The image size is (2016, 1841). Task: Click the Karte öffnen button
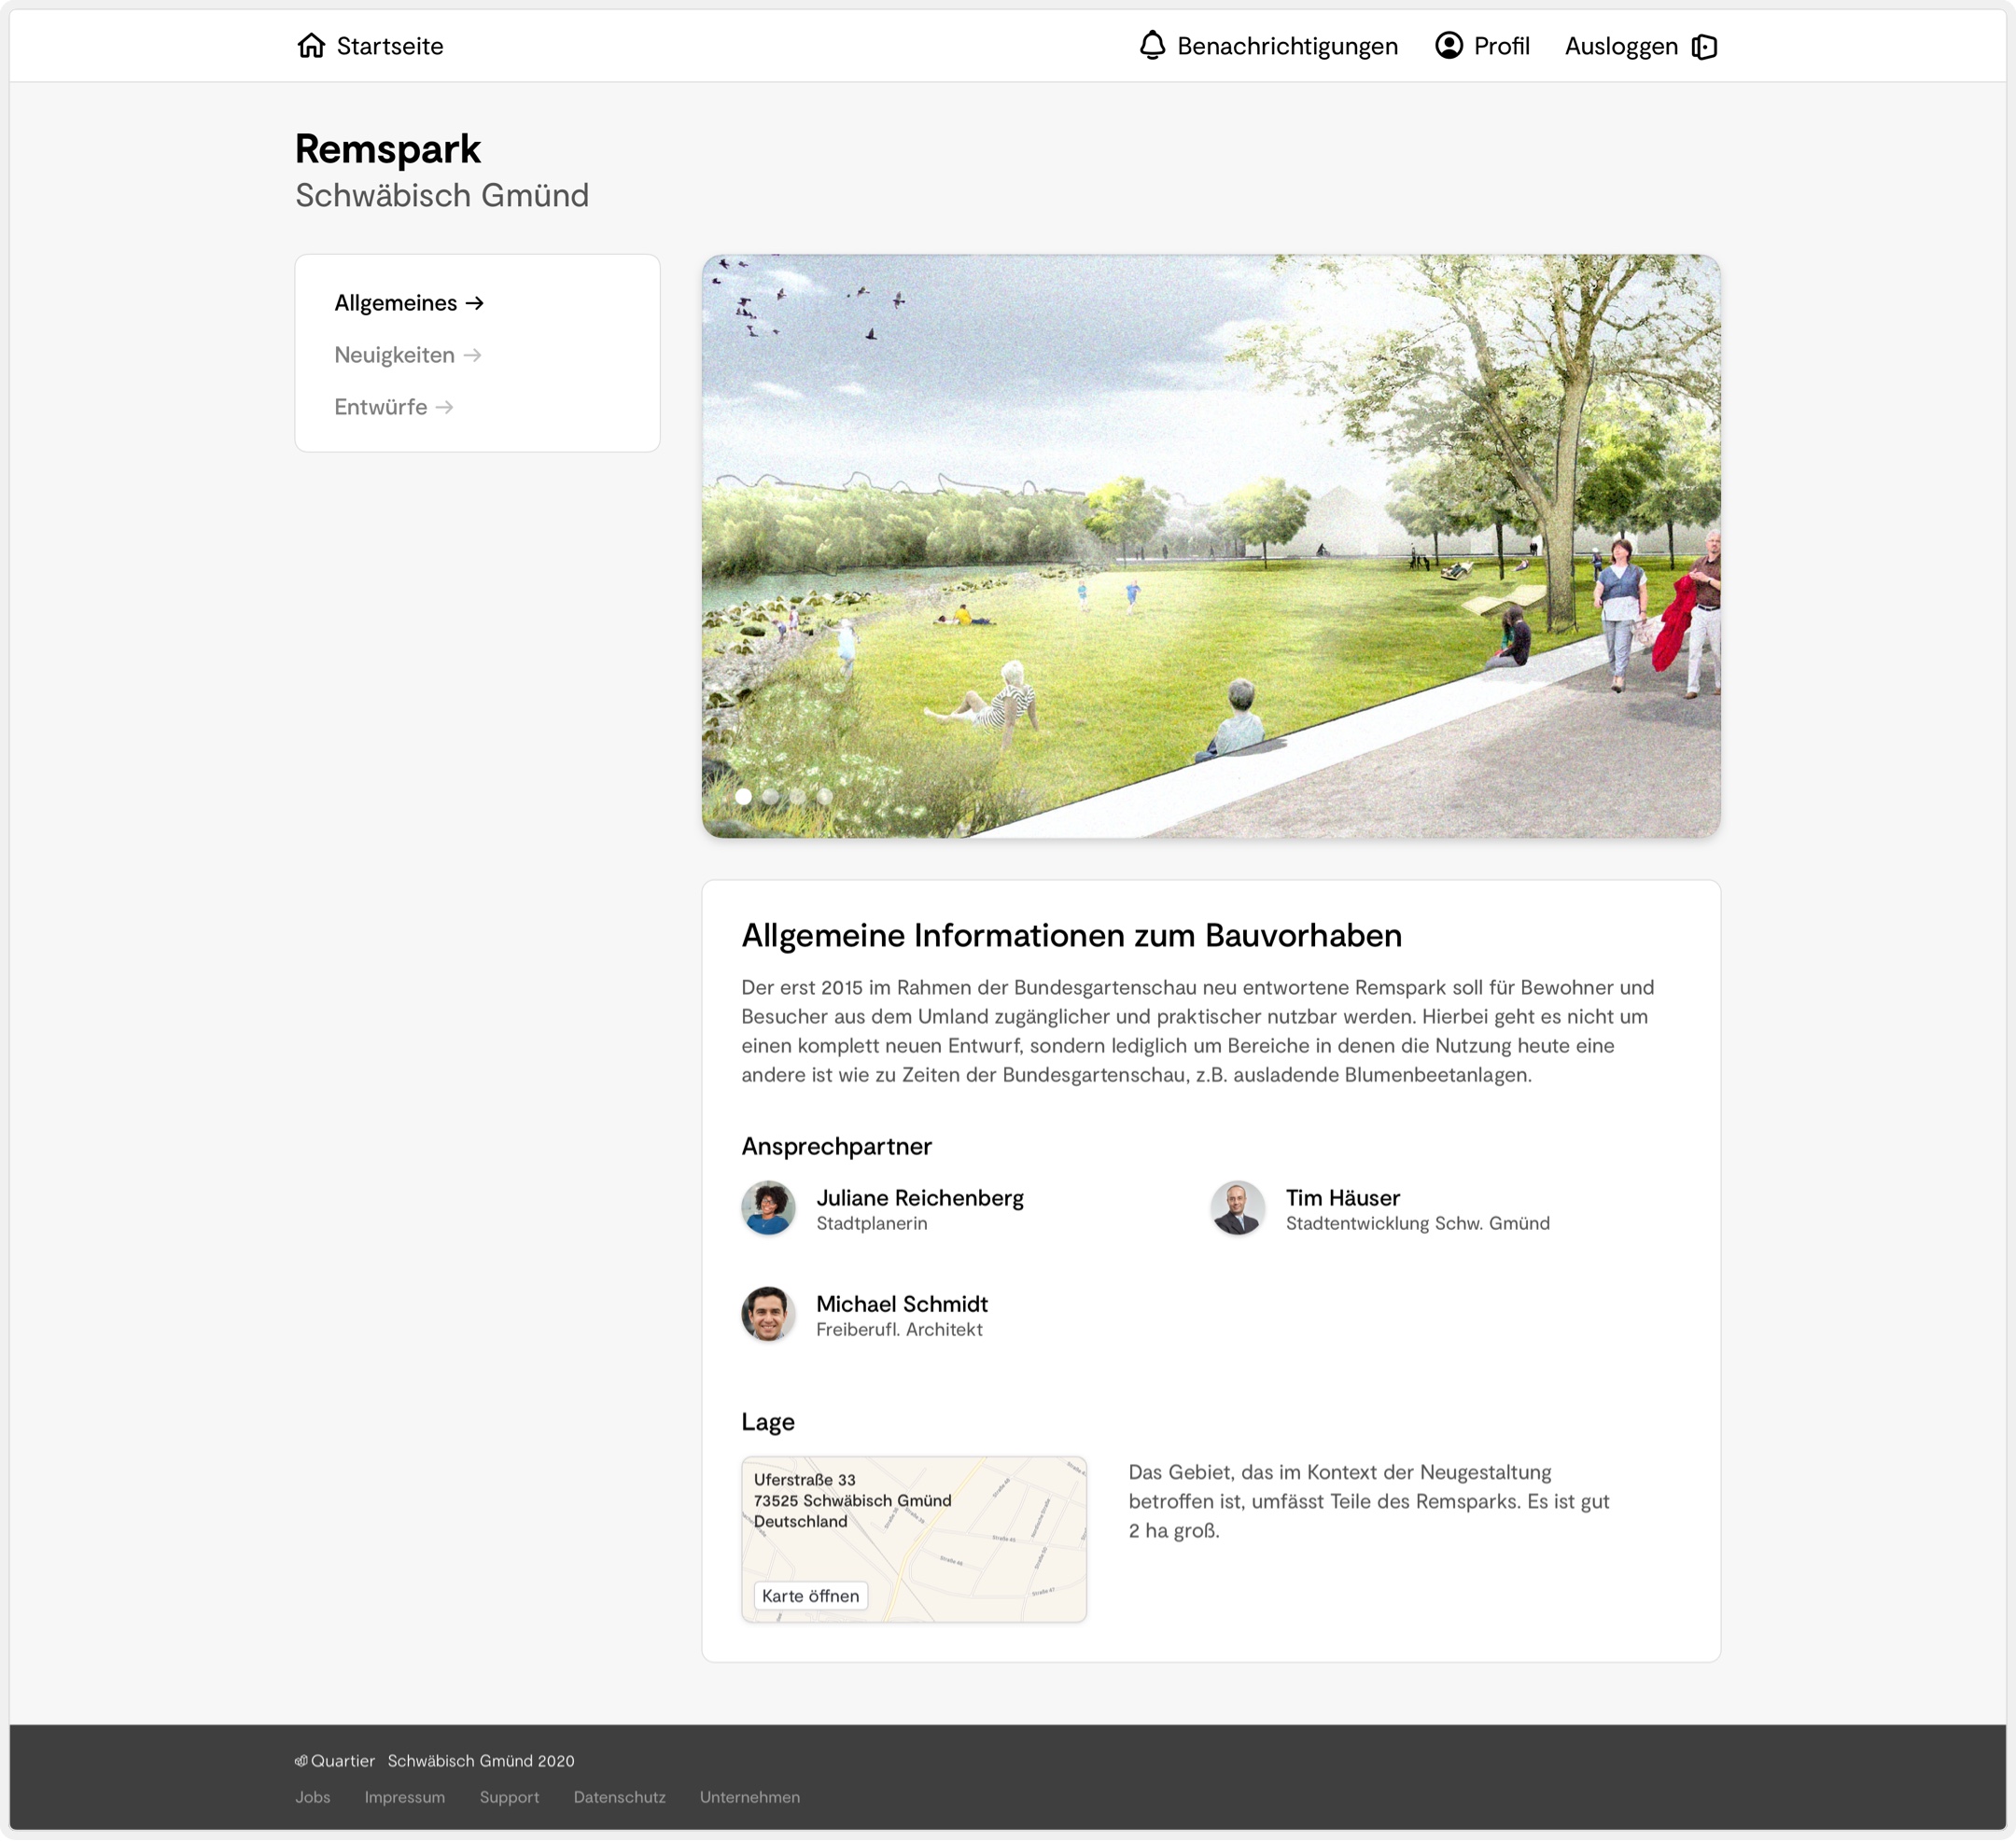(810, 1596)
